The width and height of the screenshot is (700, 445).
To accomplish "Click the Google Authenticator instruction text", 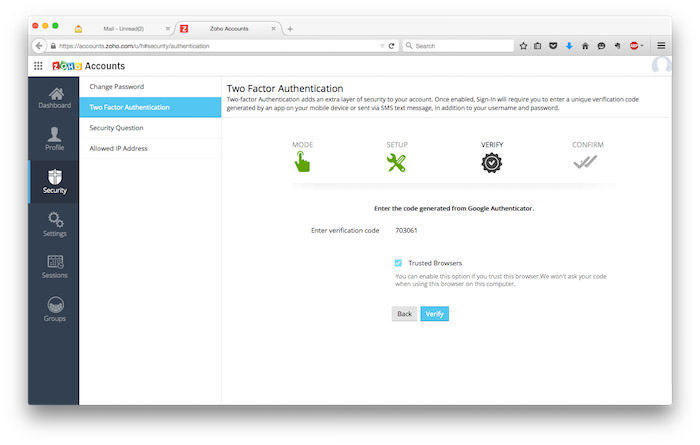I will coord(454,208).
